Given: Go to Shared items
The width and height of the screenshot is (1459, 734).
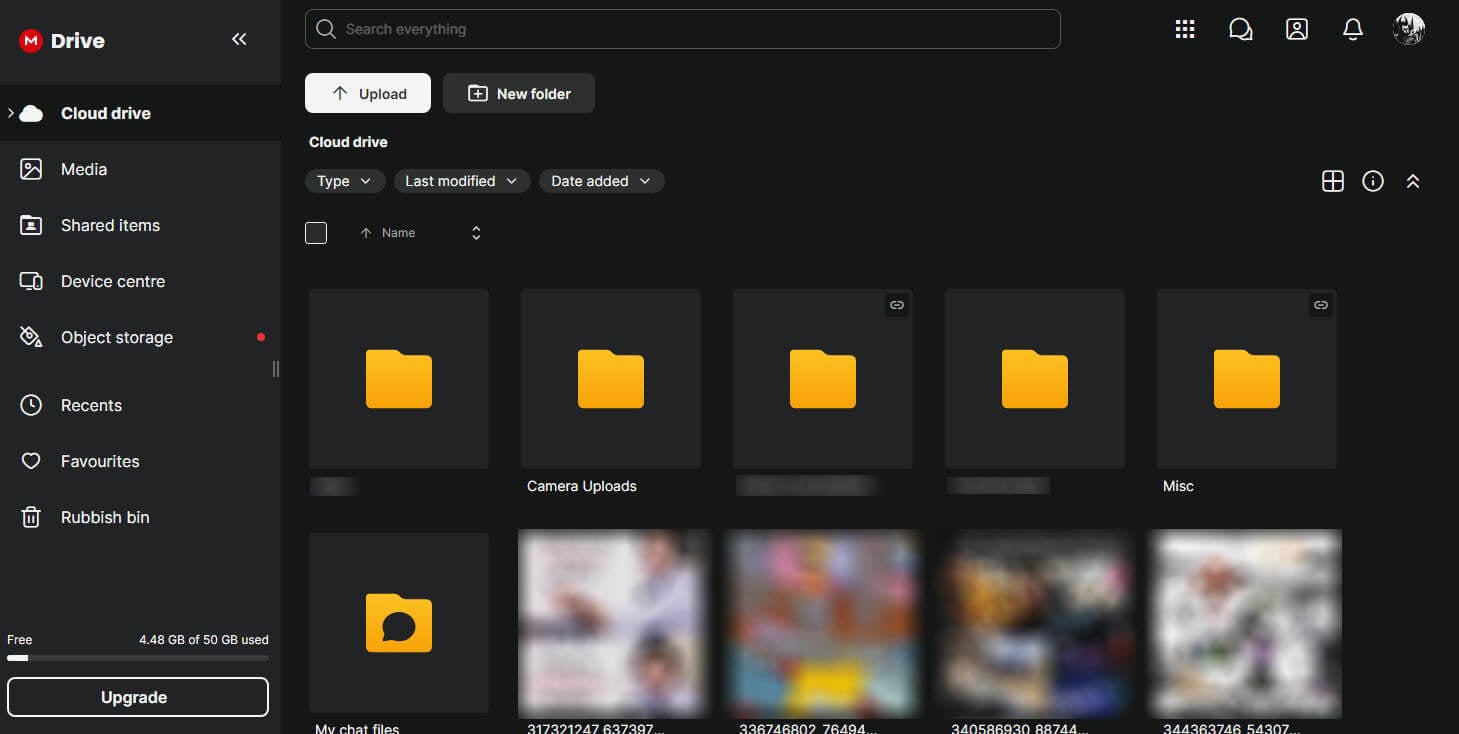Looking at the screenshot, I should coord(140,225).
